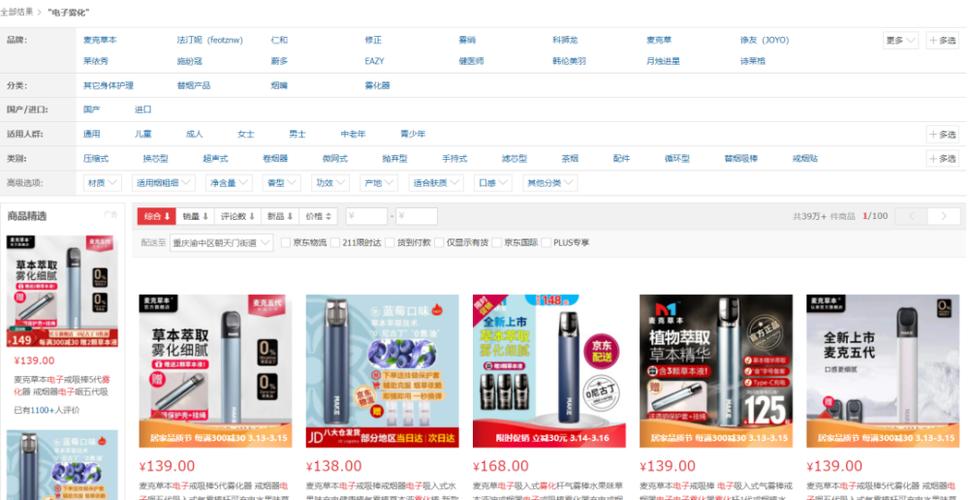Go to next results page arrow
Screen dimensions: 969x500
click(x=944, y=216)
